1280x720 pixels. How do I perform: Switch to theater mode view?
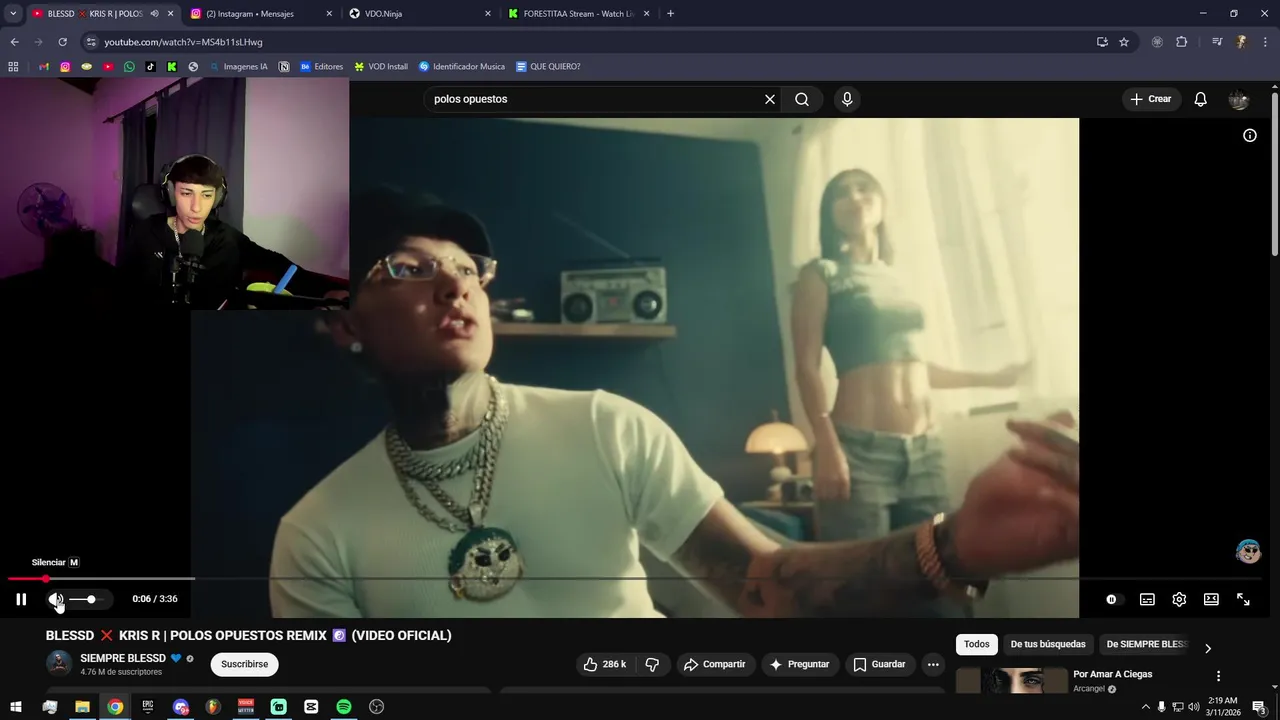pyautogui.click(x=1211, y=599)
